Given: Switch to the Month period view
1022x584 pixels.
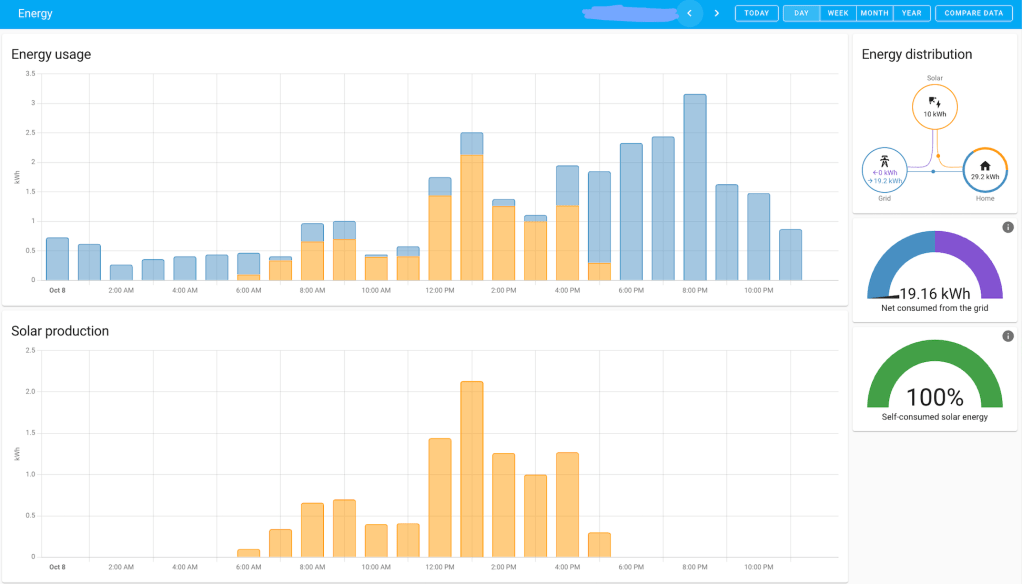Looking at the screenshot, I should pos(874,13).
